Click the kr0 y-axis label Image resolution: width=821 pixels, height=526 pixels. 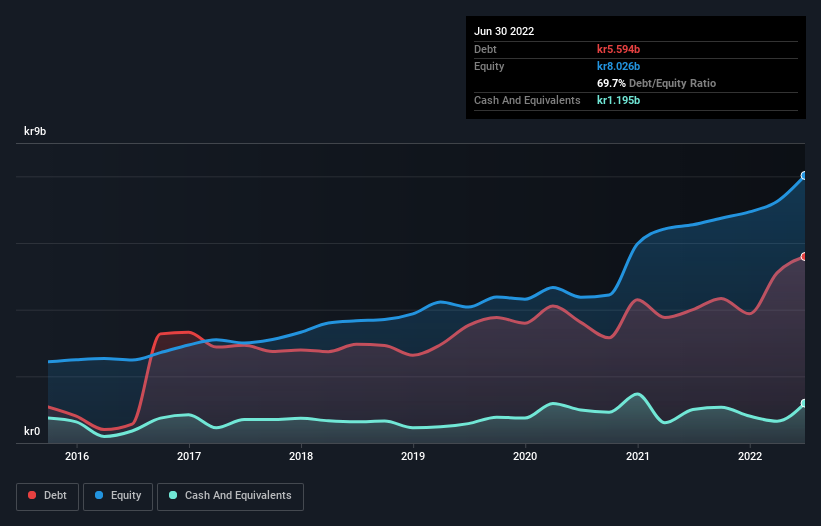(32, 431)
